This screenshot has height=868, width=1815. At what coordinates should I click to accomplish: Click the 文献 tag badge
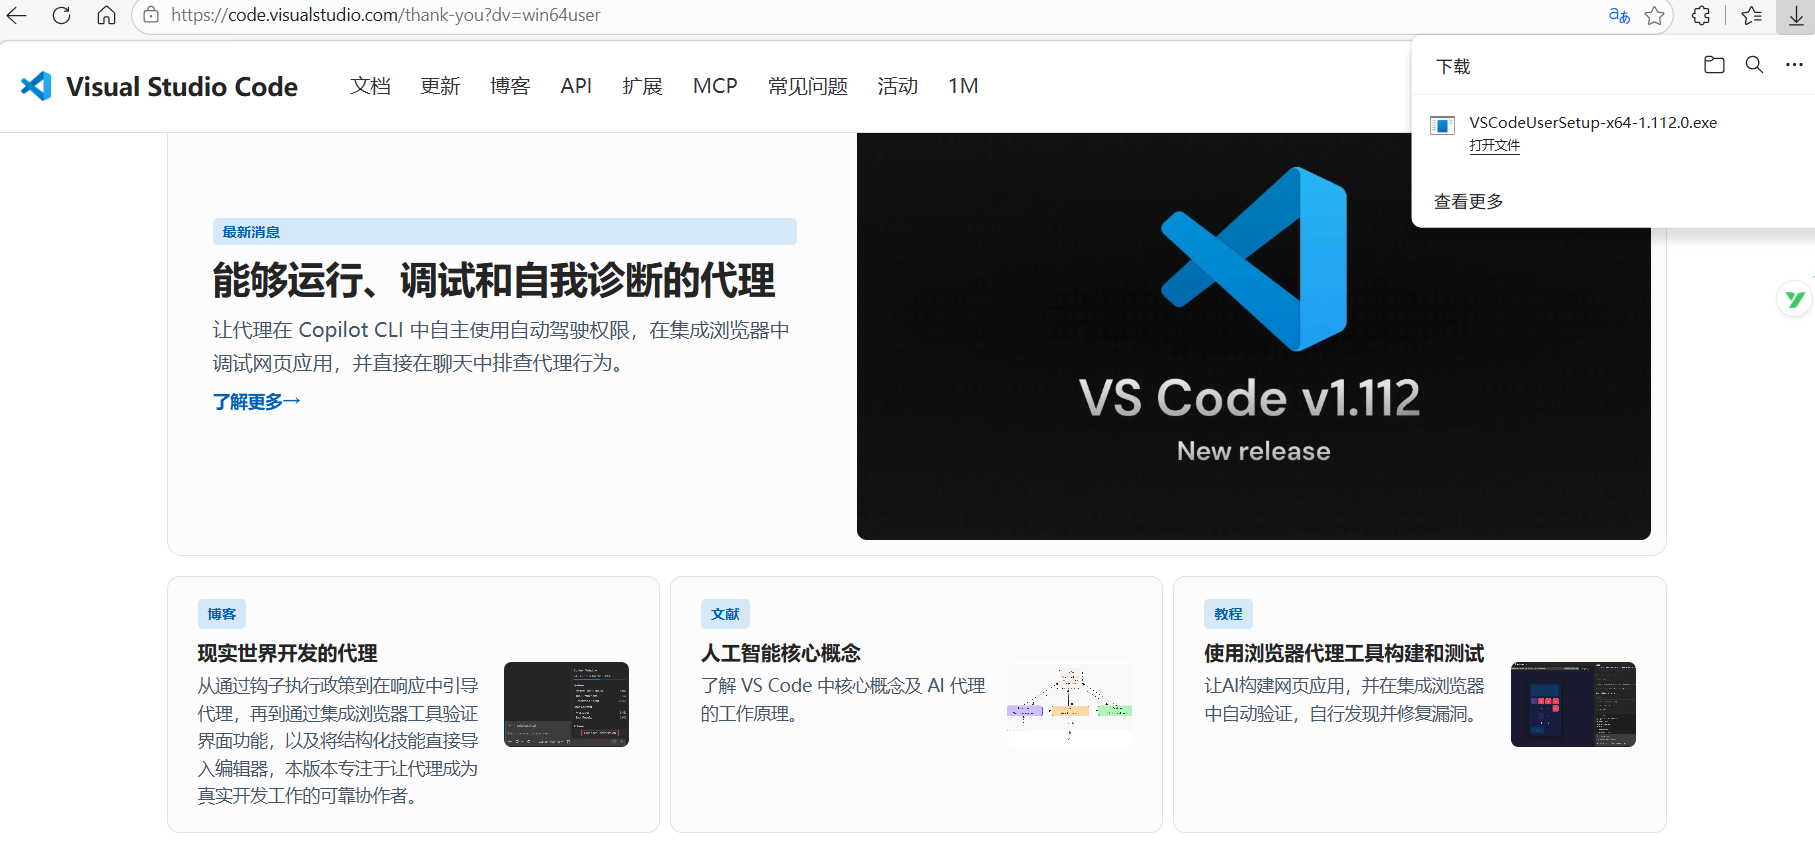[x=725, y=614]
